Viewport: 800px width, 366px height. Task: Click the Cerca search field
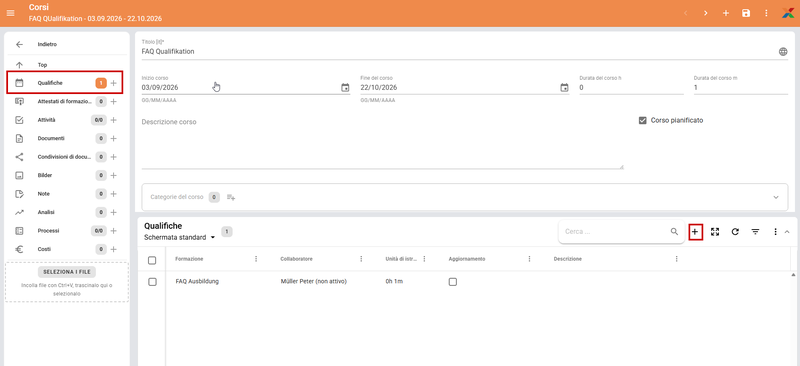(615, 232)
